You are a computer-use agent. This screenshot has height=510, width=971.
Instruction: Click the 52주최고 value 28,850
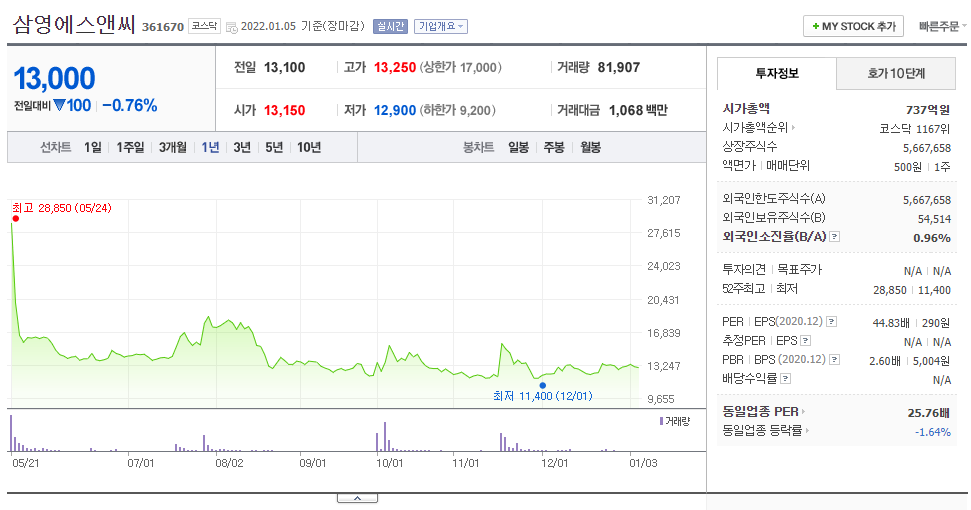pyautogui.click(x=890, y=290)
